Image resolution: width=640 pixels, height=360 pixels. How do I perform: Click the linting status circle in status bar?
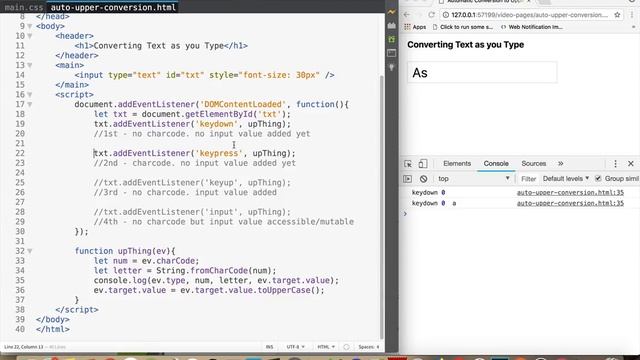click(346, 347)
